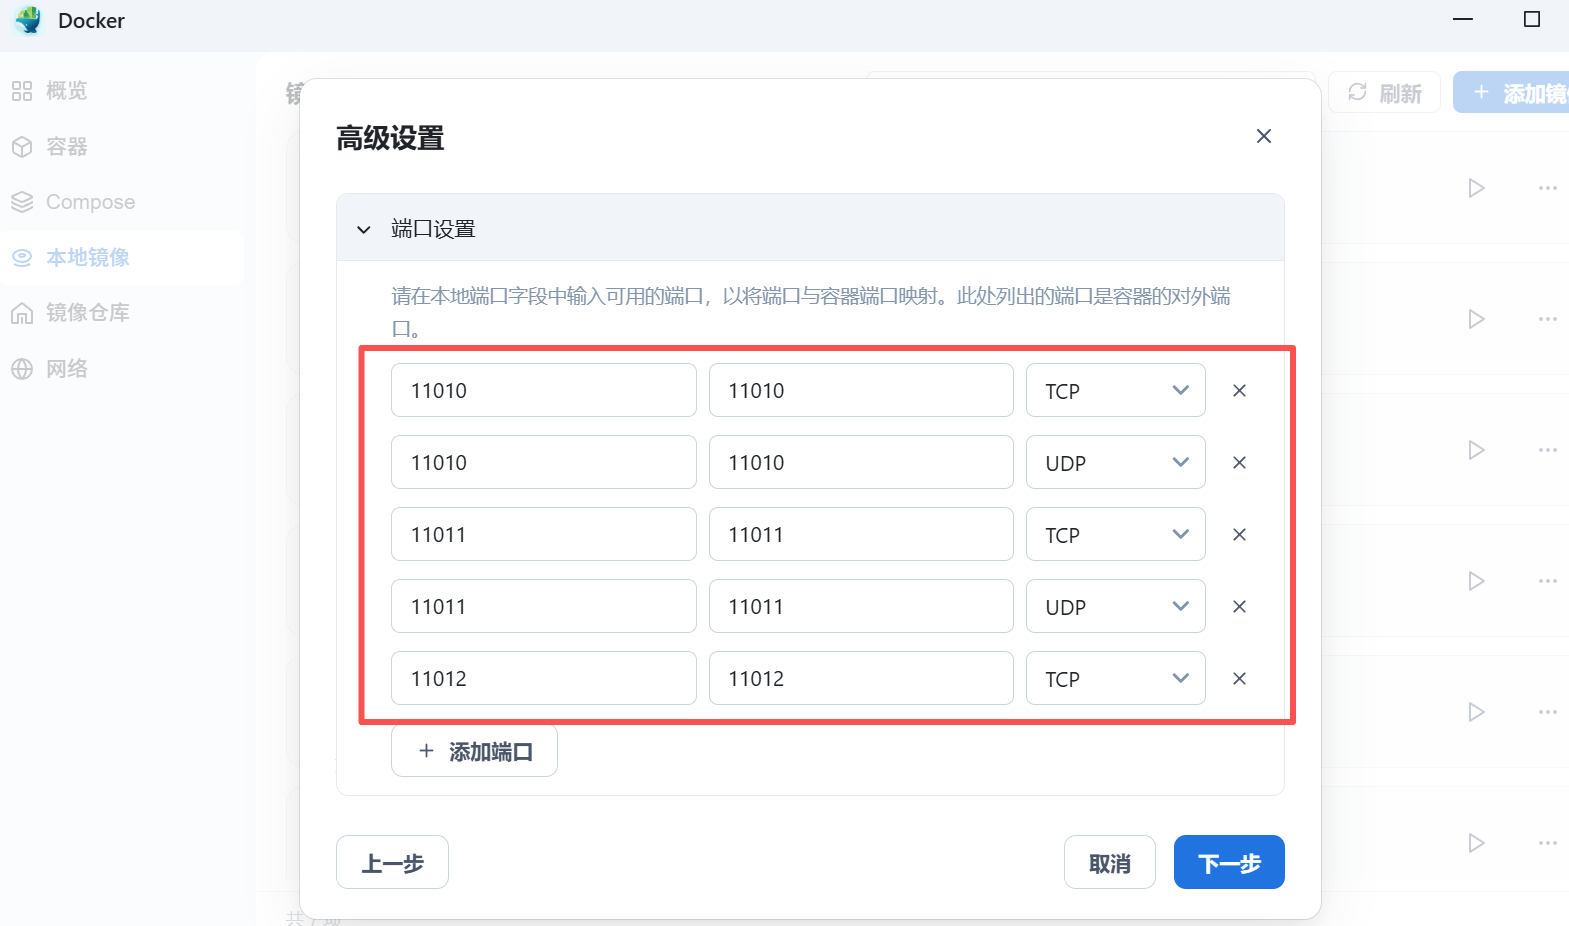Remove the 11011 TCP port row
This screenshot has height=926, width=1569.
click(x=1239, y=535)
